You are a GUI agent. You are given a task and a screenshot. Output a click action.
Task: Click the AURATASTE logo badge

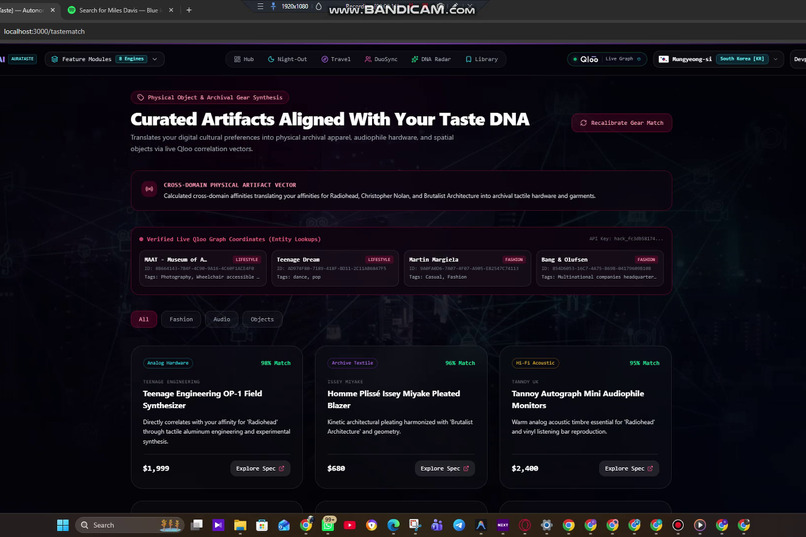[22, 59]
